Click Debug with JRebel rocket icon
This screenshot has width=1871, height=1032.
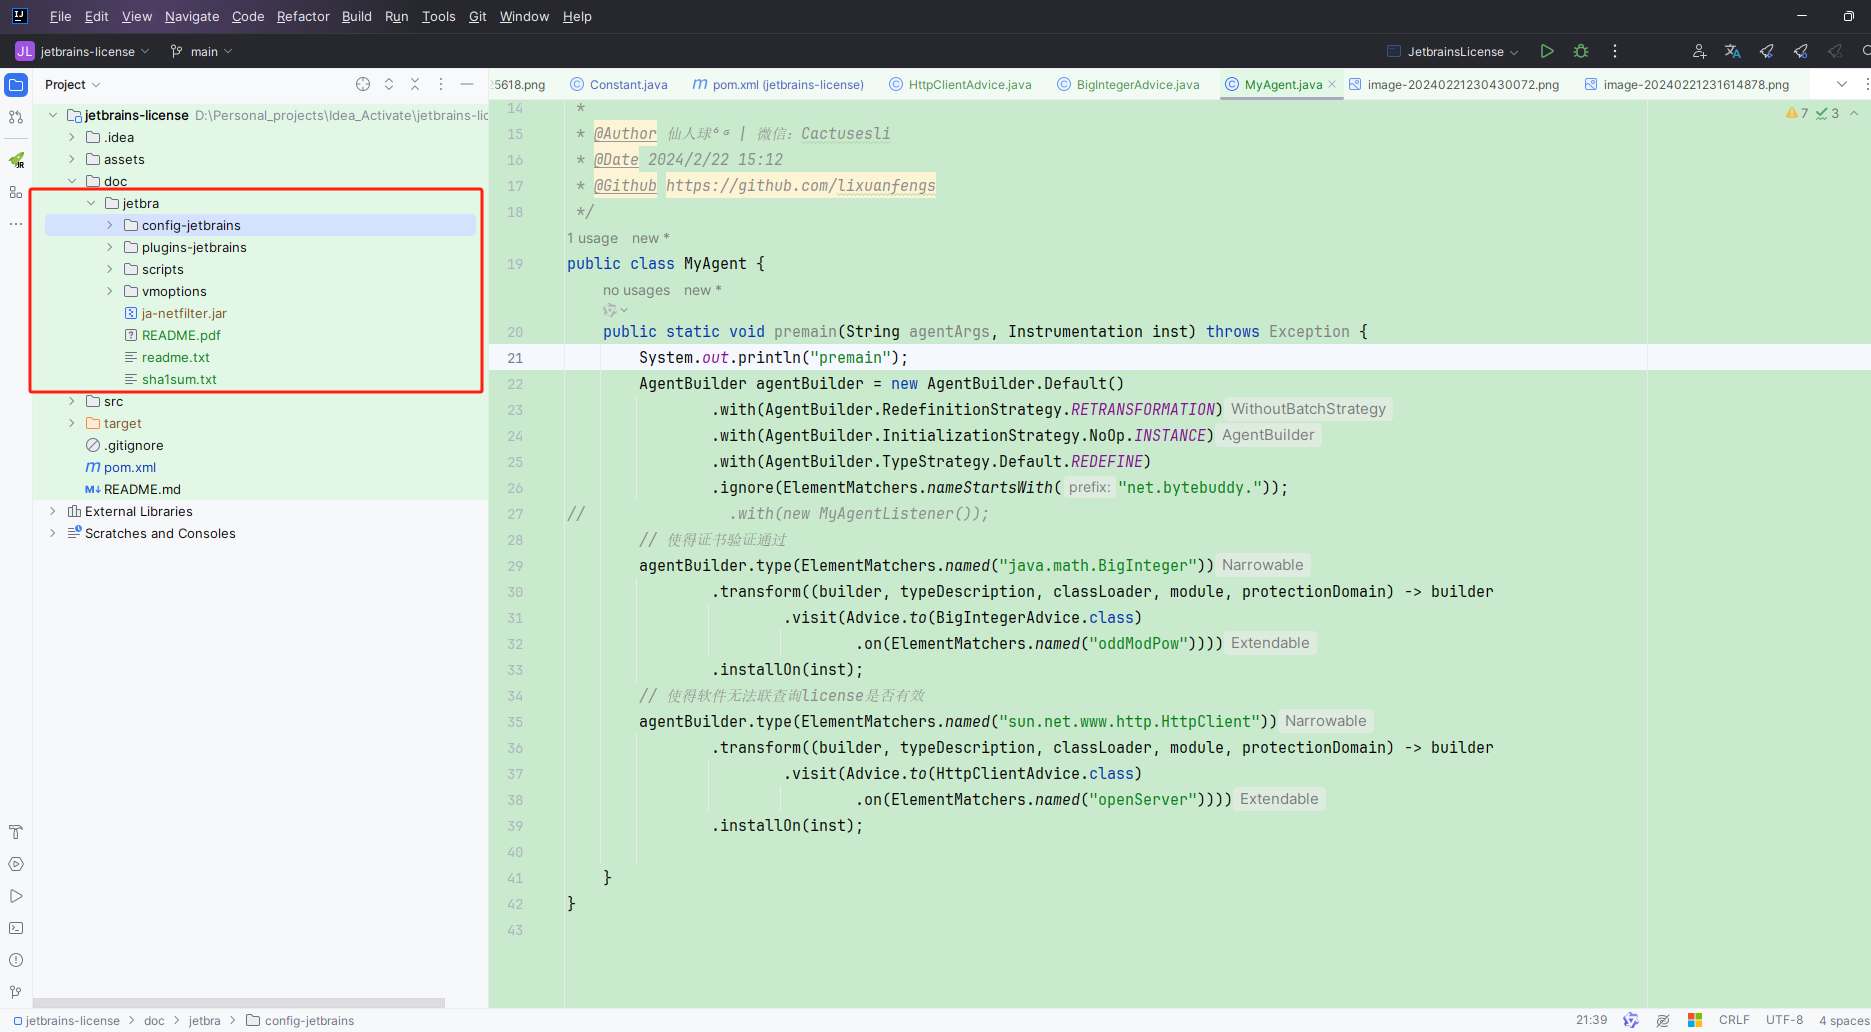tap(1801, 51)
